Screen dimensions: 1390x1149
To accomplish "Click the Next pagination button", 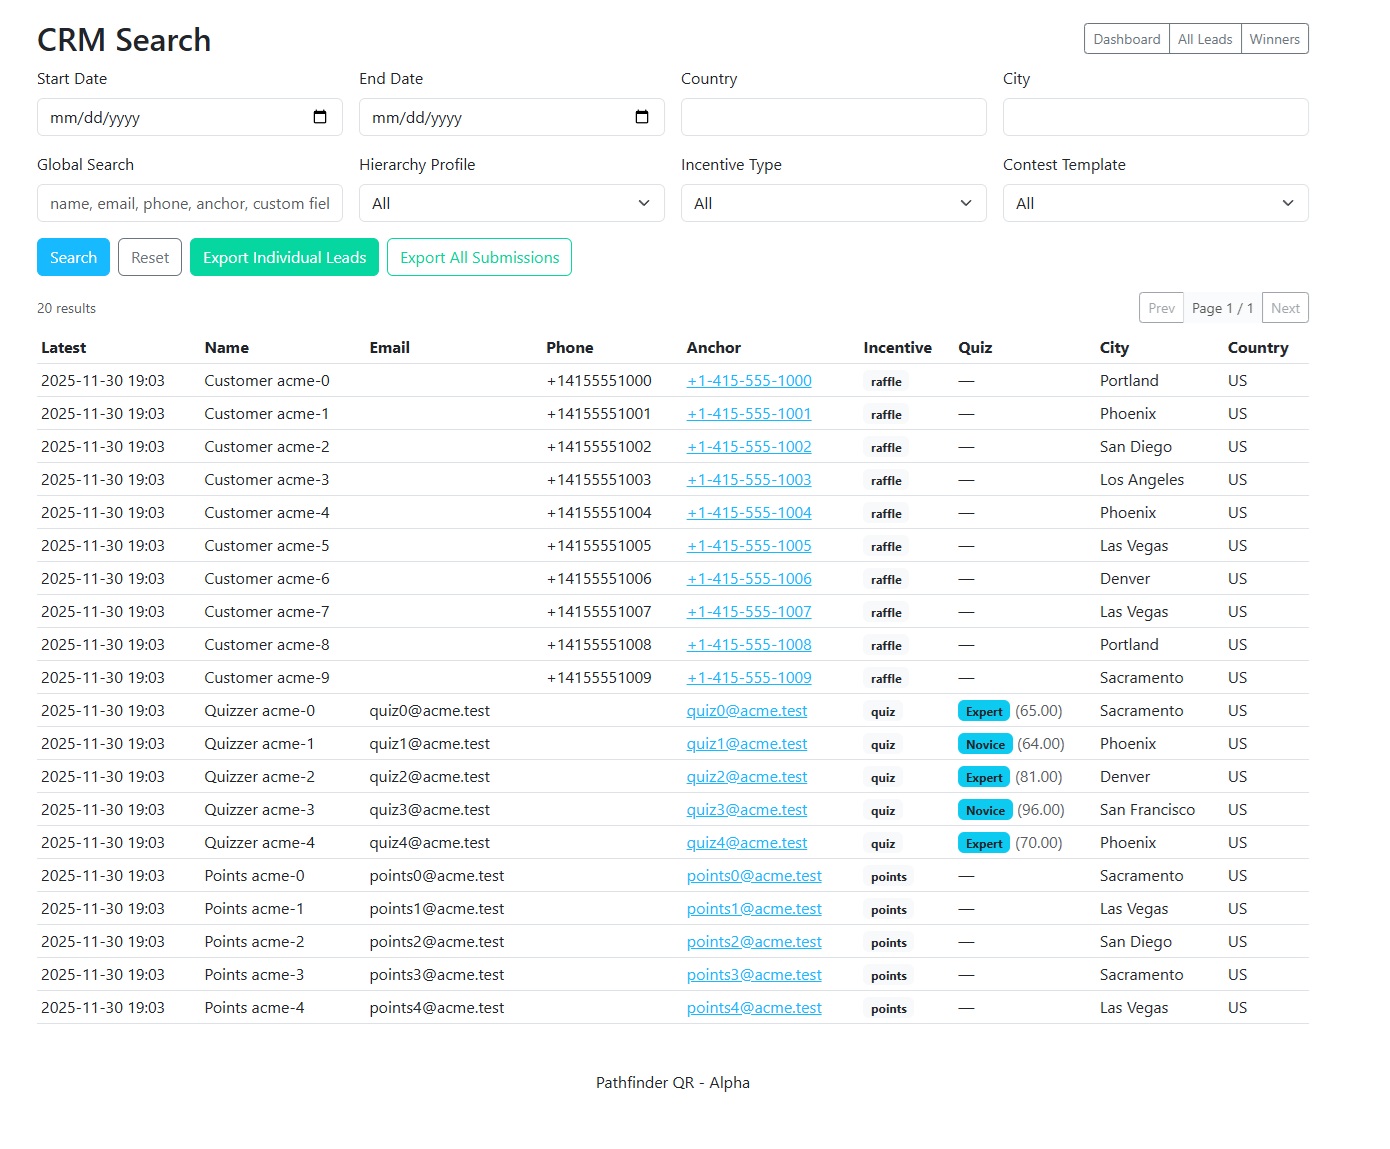I will pyautogui.click(x=1285, y=308).
